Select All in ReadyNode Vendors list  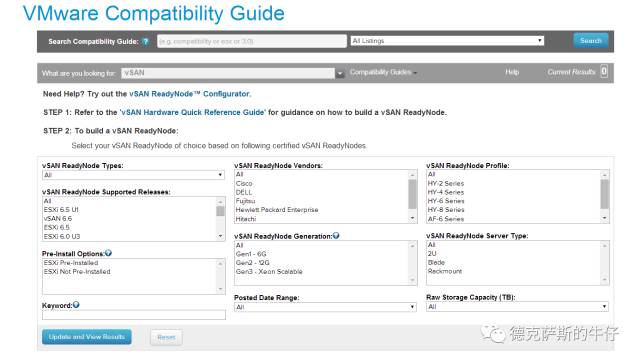pyautogui.click(x=240, y=174)
